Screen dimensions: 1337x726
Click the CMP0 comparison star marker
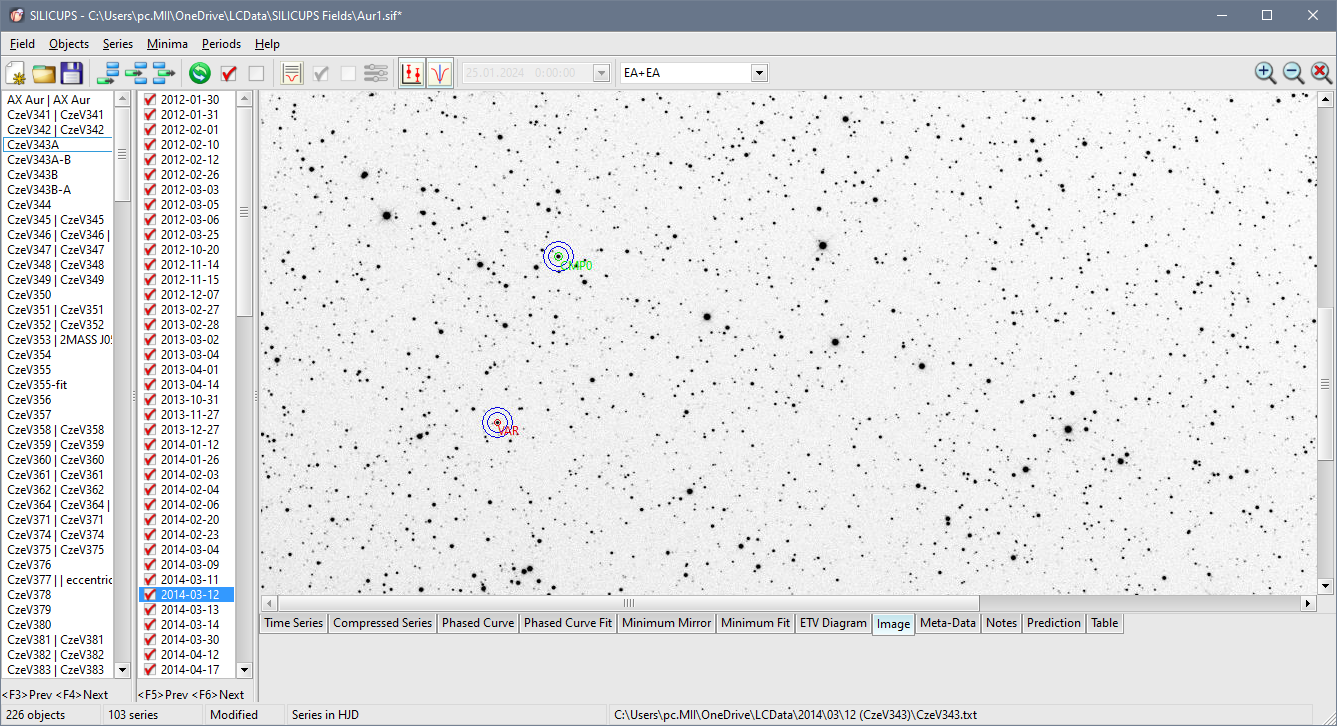click(558, 256)
